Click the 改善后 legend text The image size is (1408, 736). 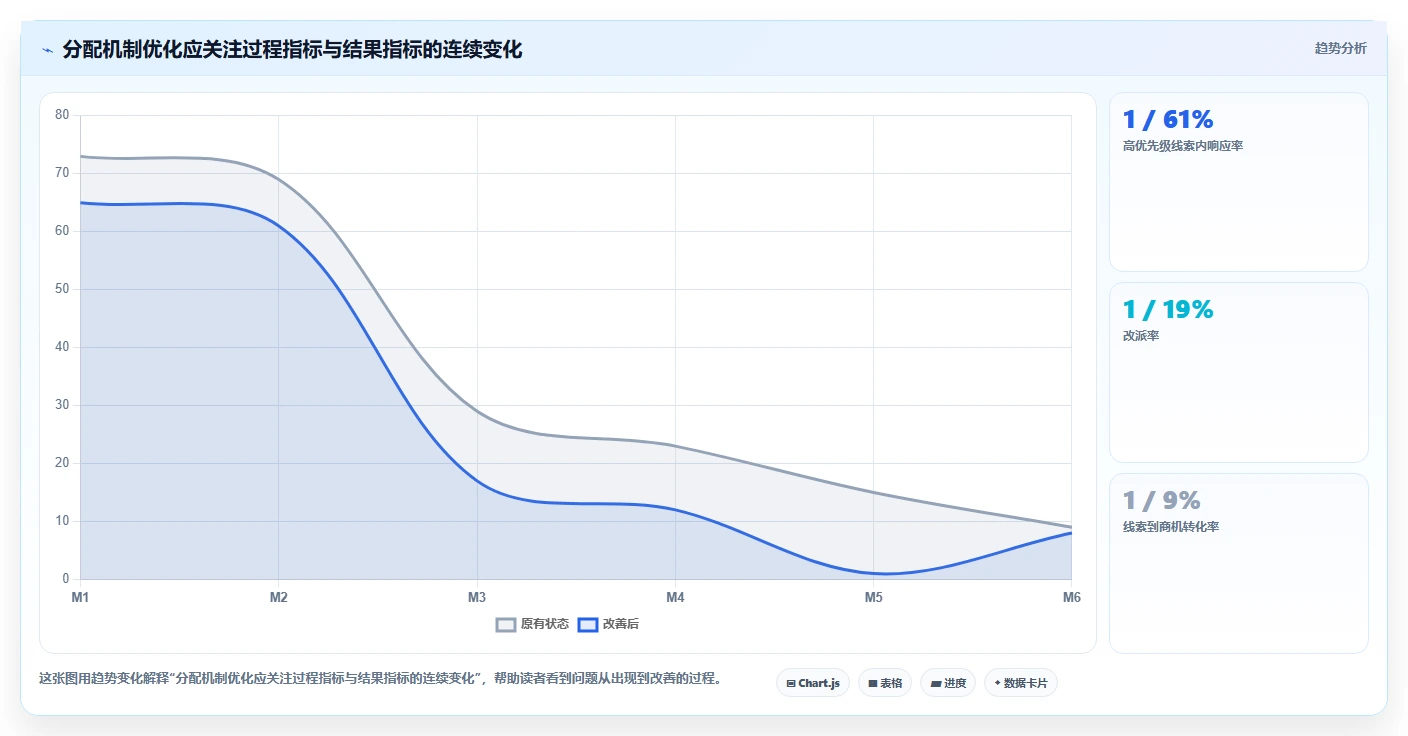(621, 624)
